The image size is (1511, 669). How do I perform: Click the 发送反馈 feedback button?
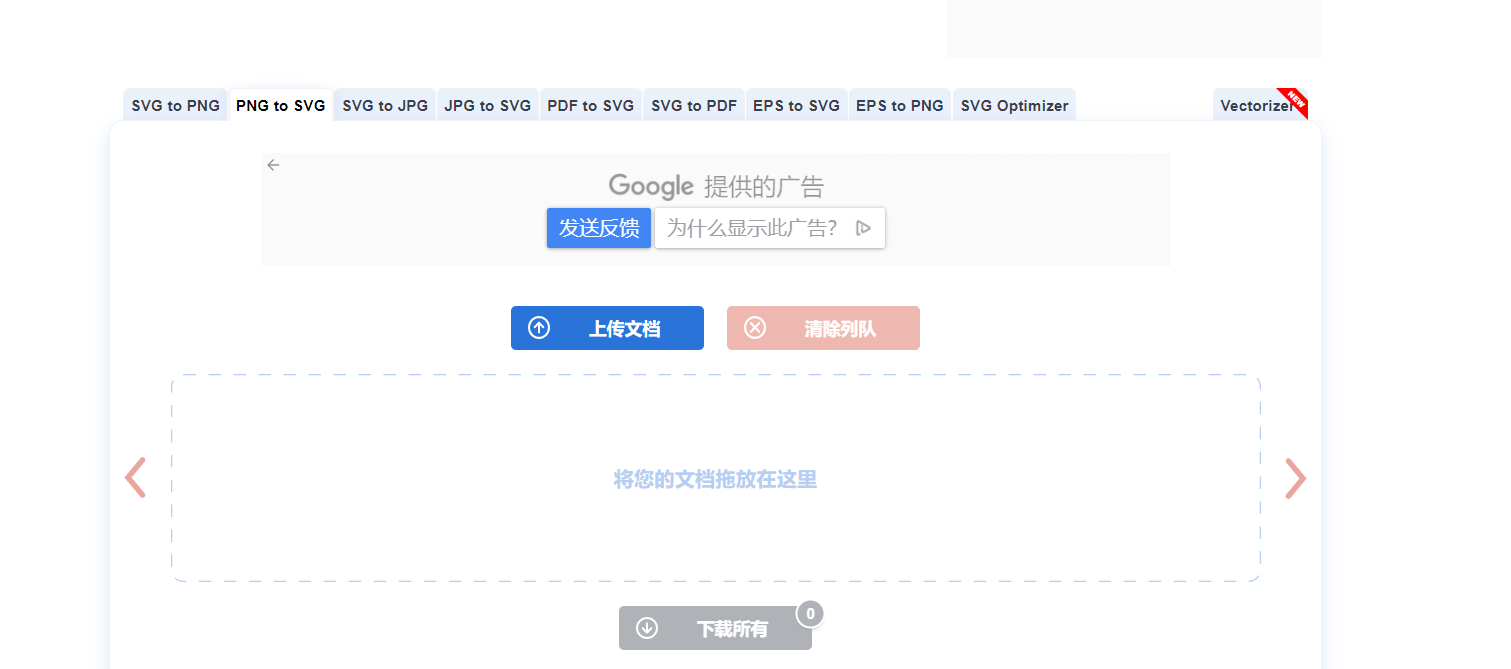click(x=598, y=227)
